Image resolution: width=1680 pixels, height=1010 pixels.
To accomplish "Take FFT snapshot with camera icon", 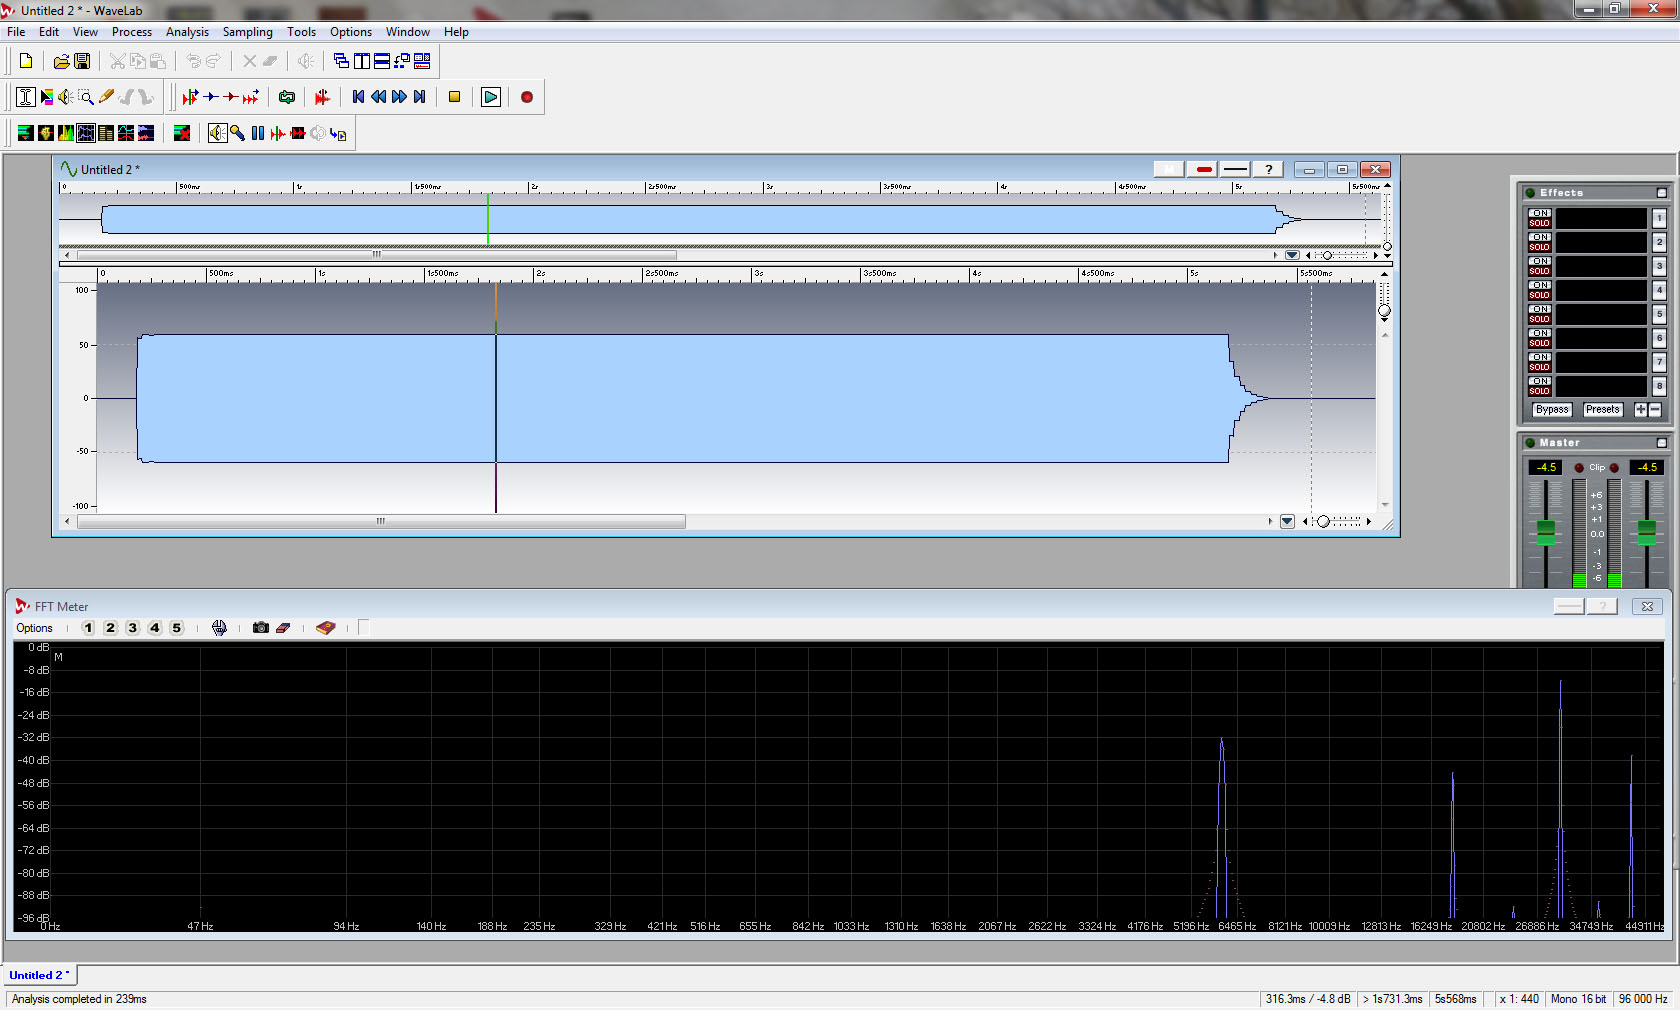I will click(261, 628).
